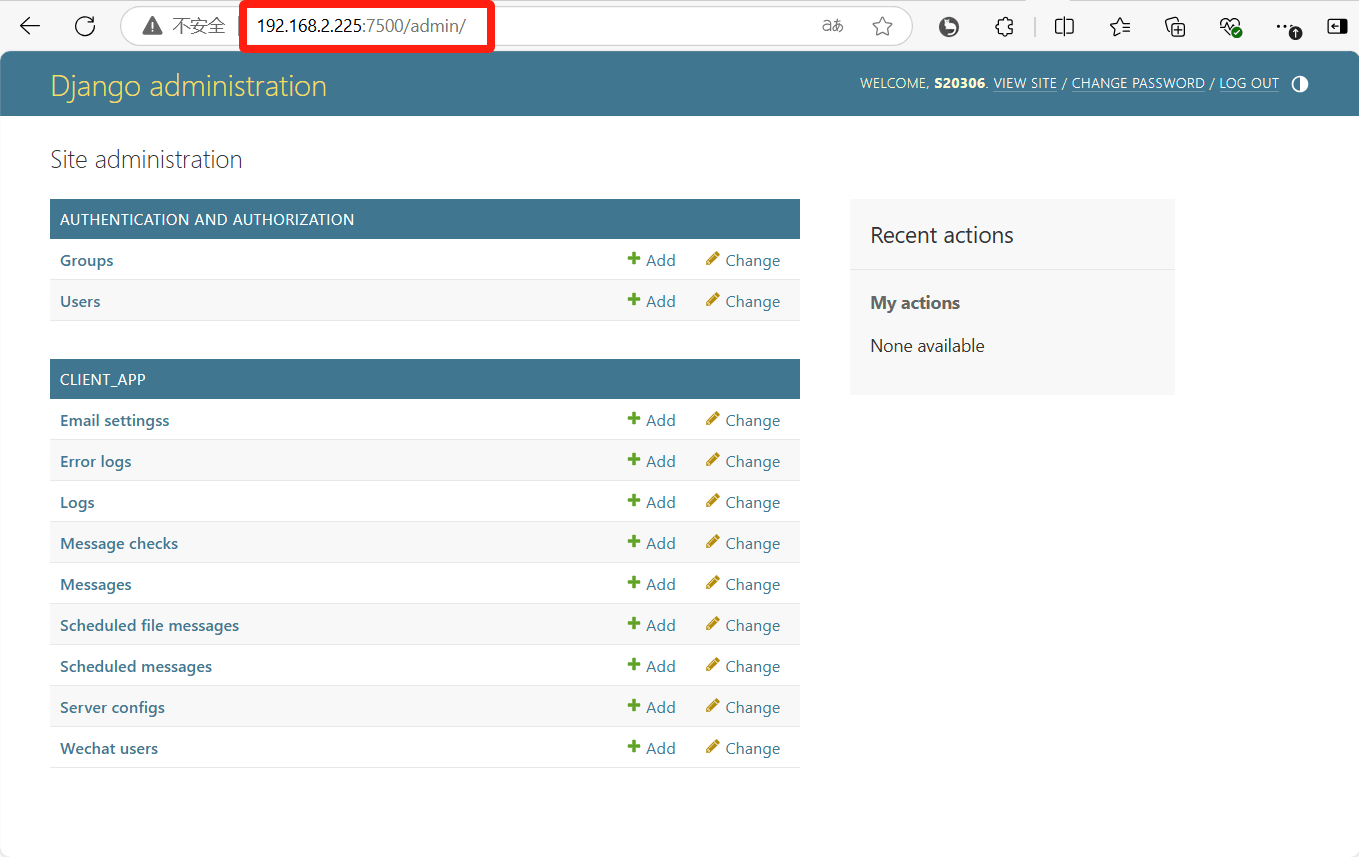Screen dimensions: 1359x857
Task: Open the CLIENT_APP section header
Action: (x=103, y=380)
